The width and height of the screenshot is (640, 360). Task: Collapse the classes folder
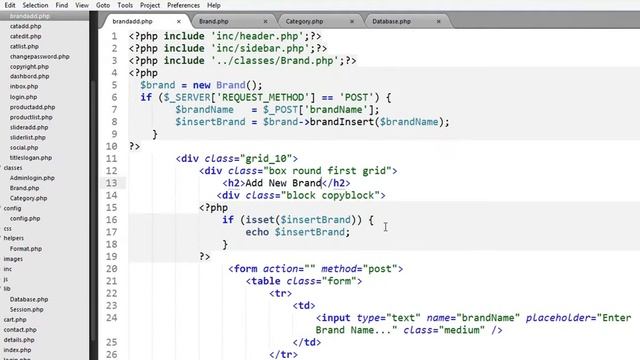13,168
